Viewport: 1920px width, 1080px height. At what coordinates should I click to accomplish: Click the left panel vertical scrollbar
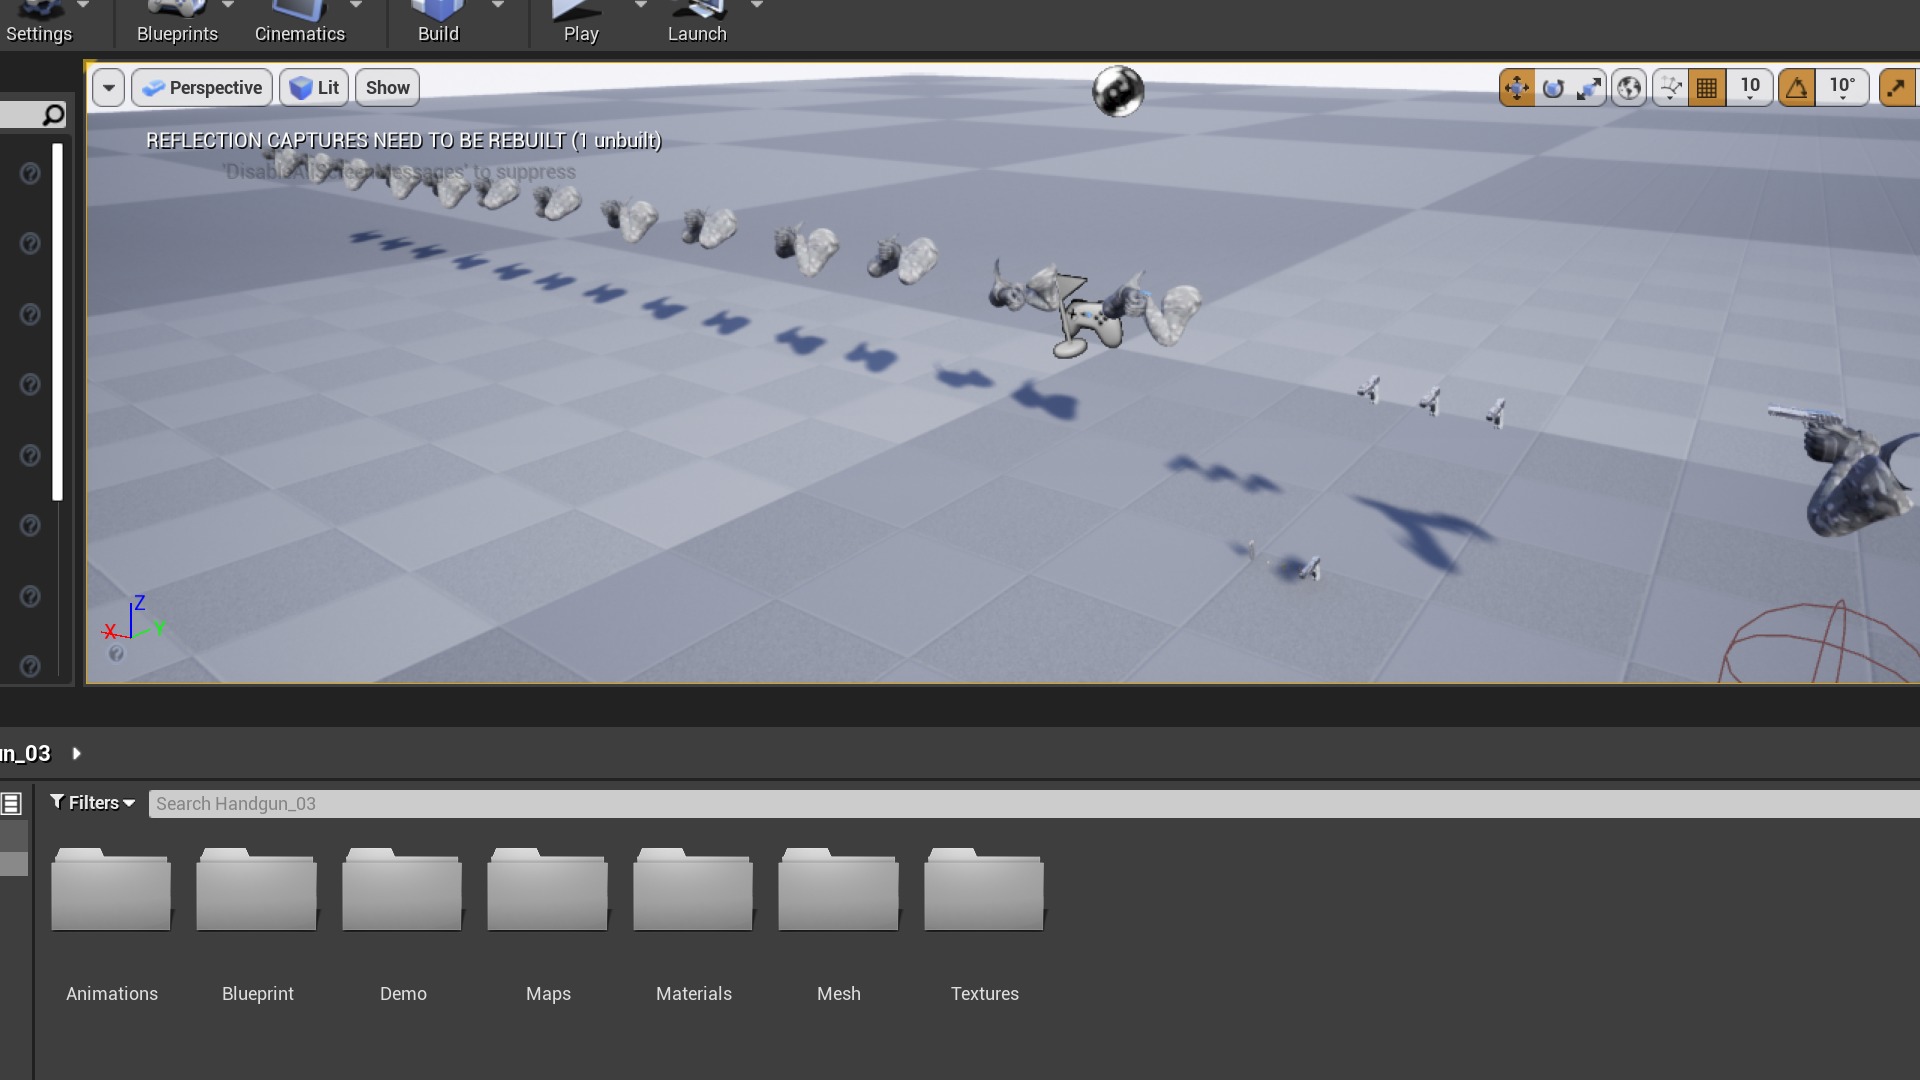pyautogui.click(x=58, y=320)
